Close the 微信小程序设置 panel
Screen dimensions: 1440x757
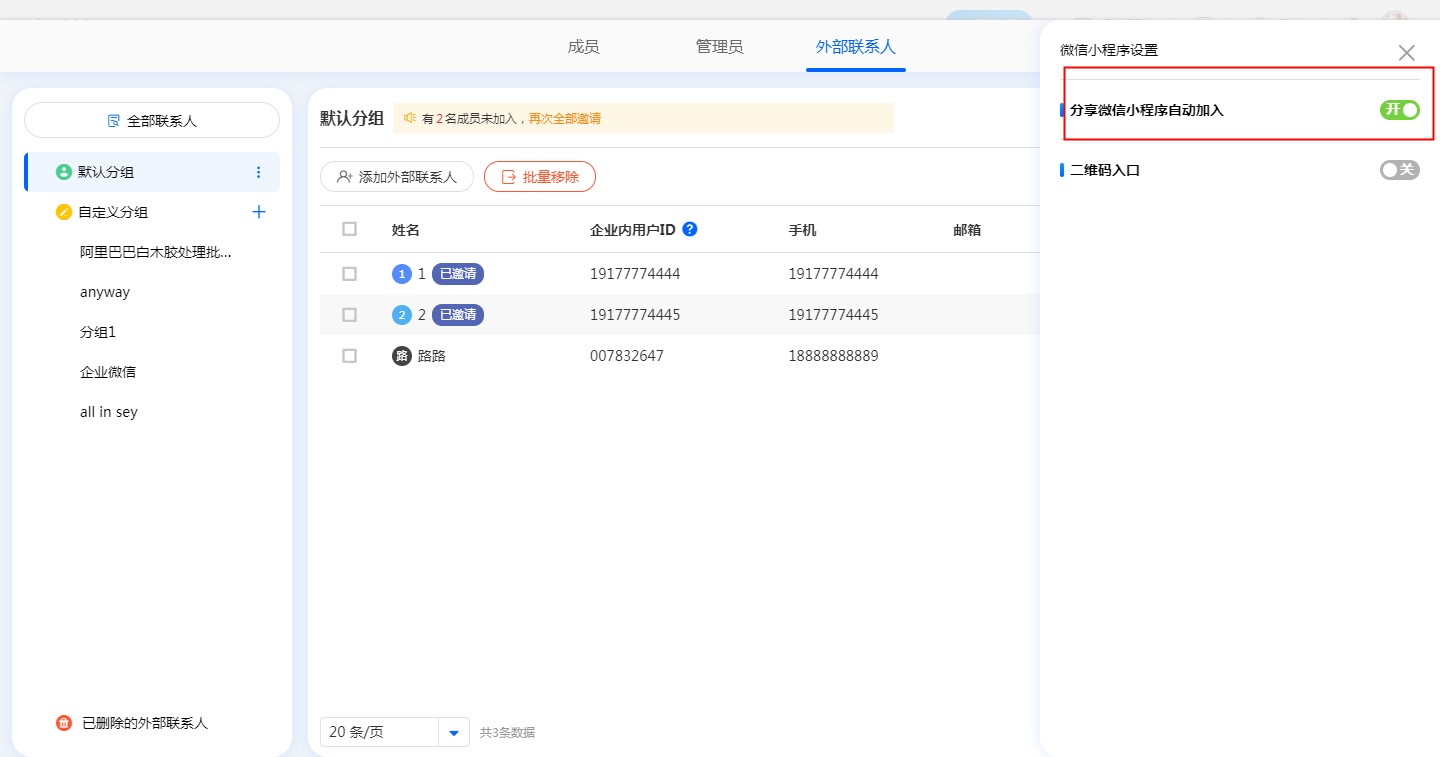(1406, 53)
